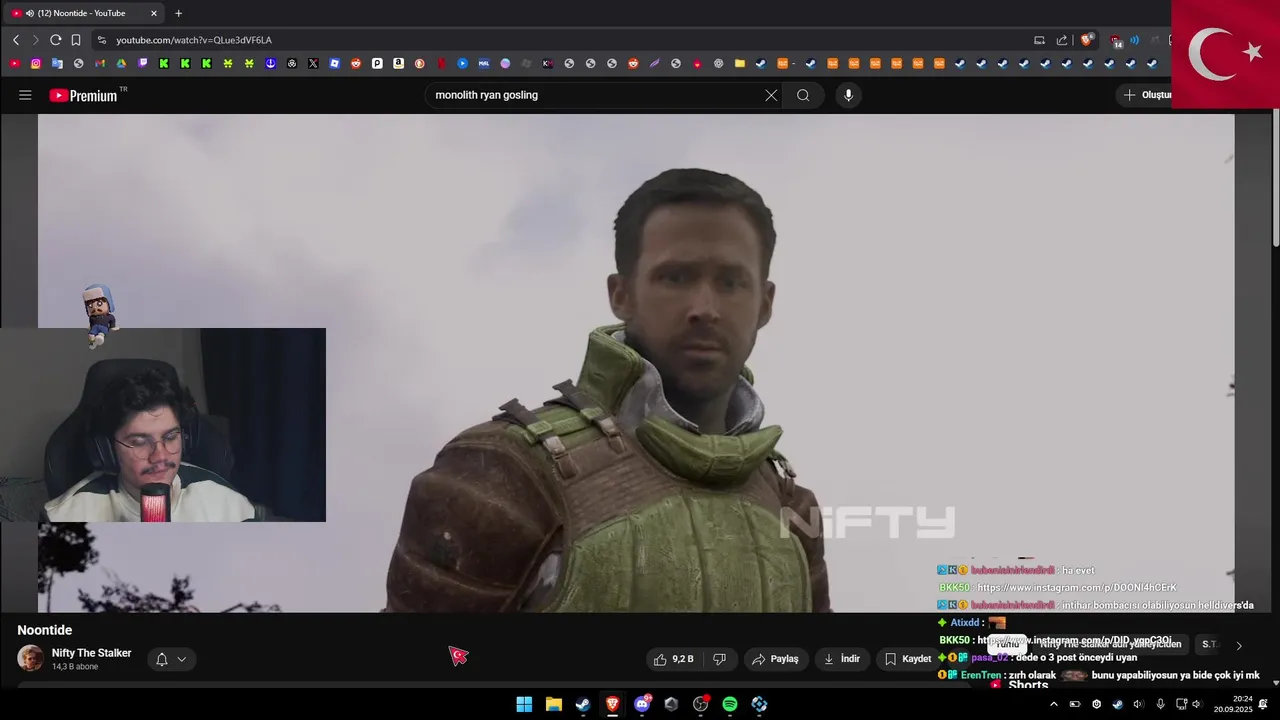Open the YouTube guide hamburger menu

[25, 95]
